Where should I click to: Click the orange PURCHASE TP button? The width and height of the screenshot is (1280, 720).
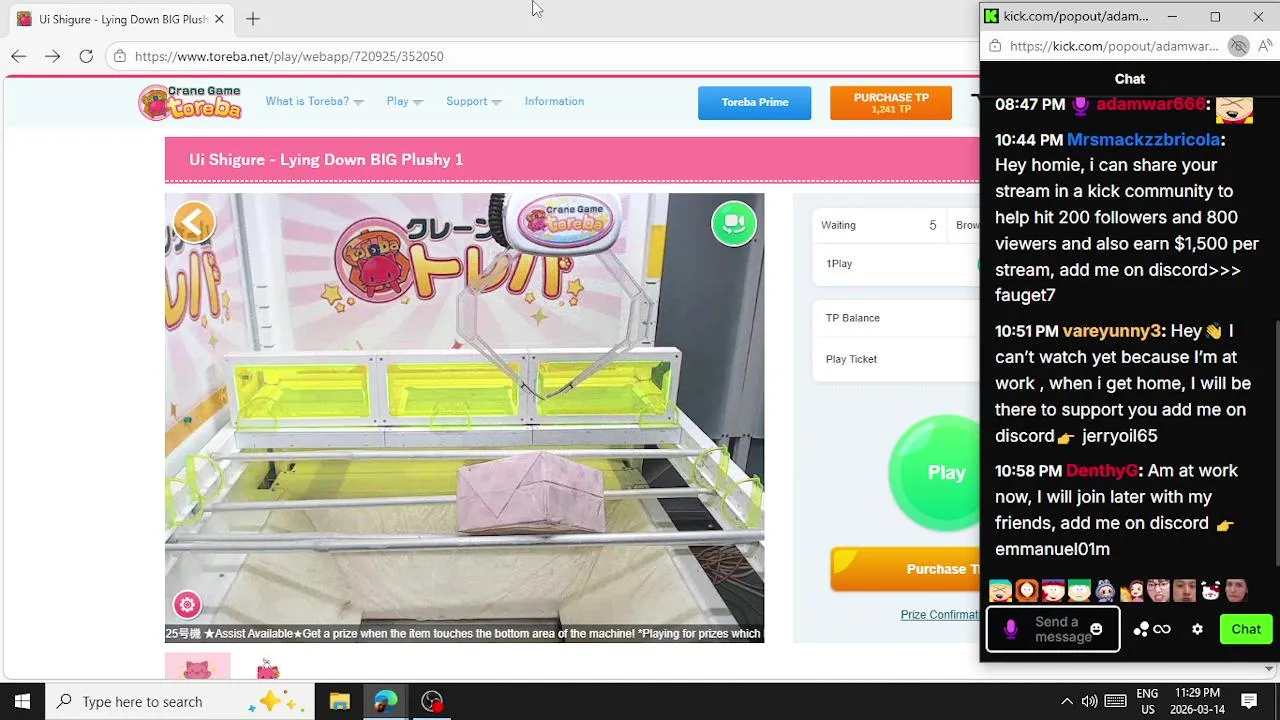point(891,103)
